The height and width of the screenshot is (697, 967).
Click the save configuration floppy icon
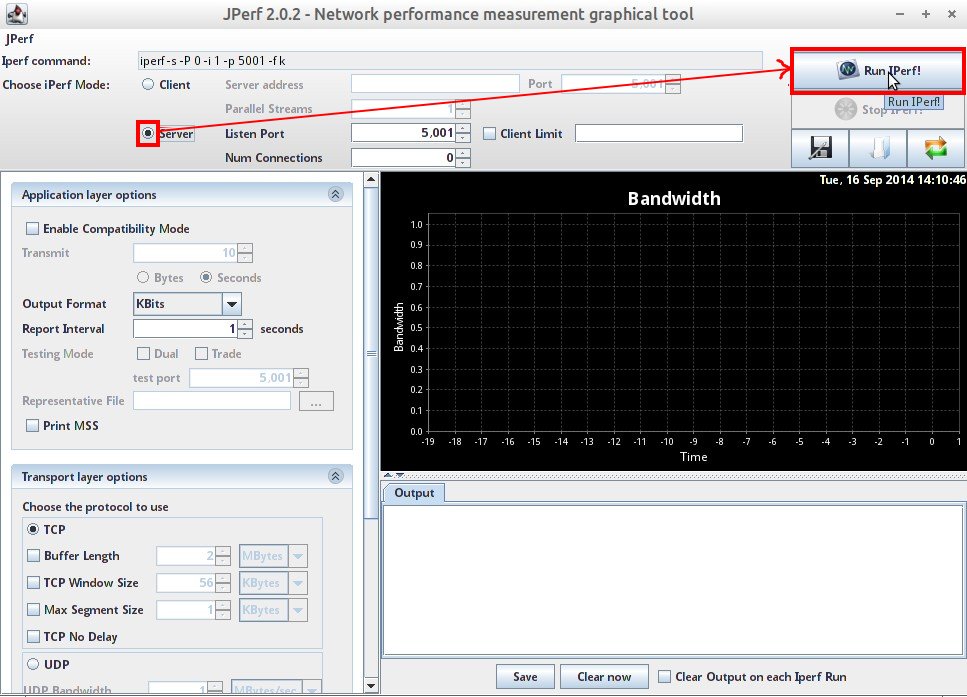pyautogui.click(x=820, y=148)
